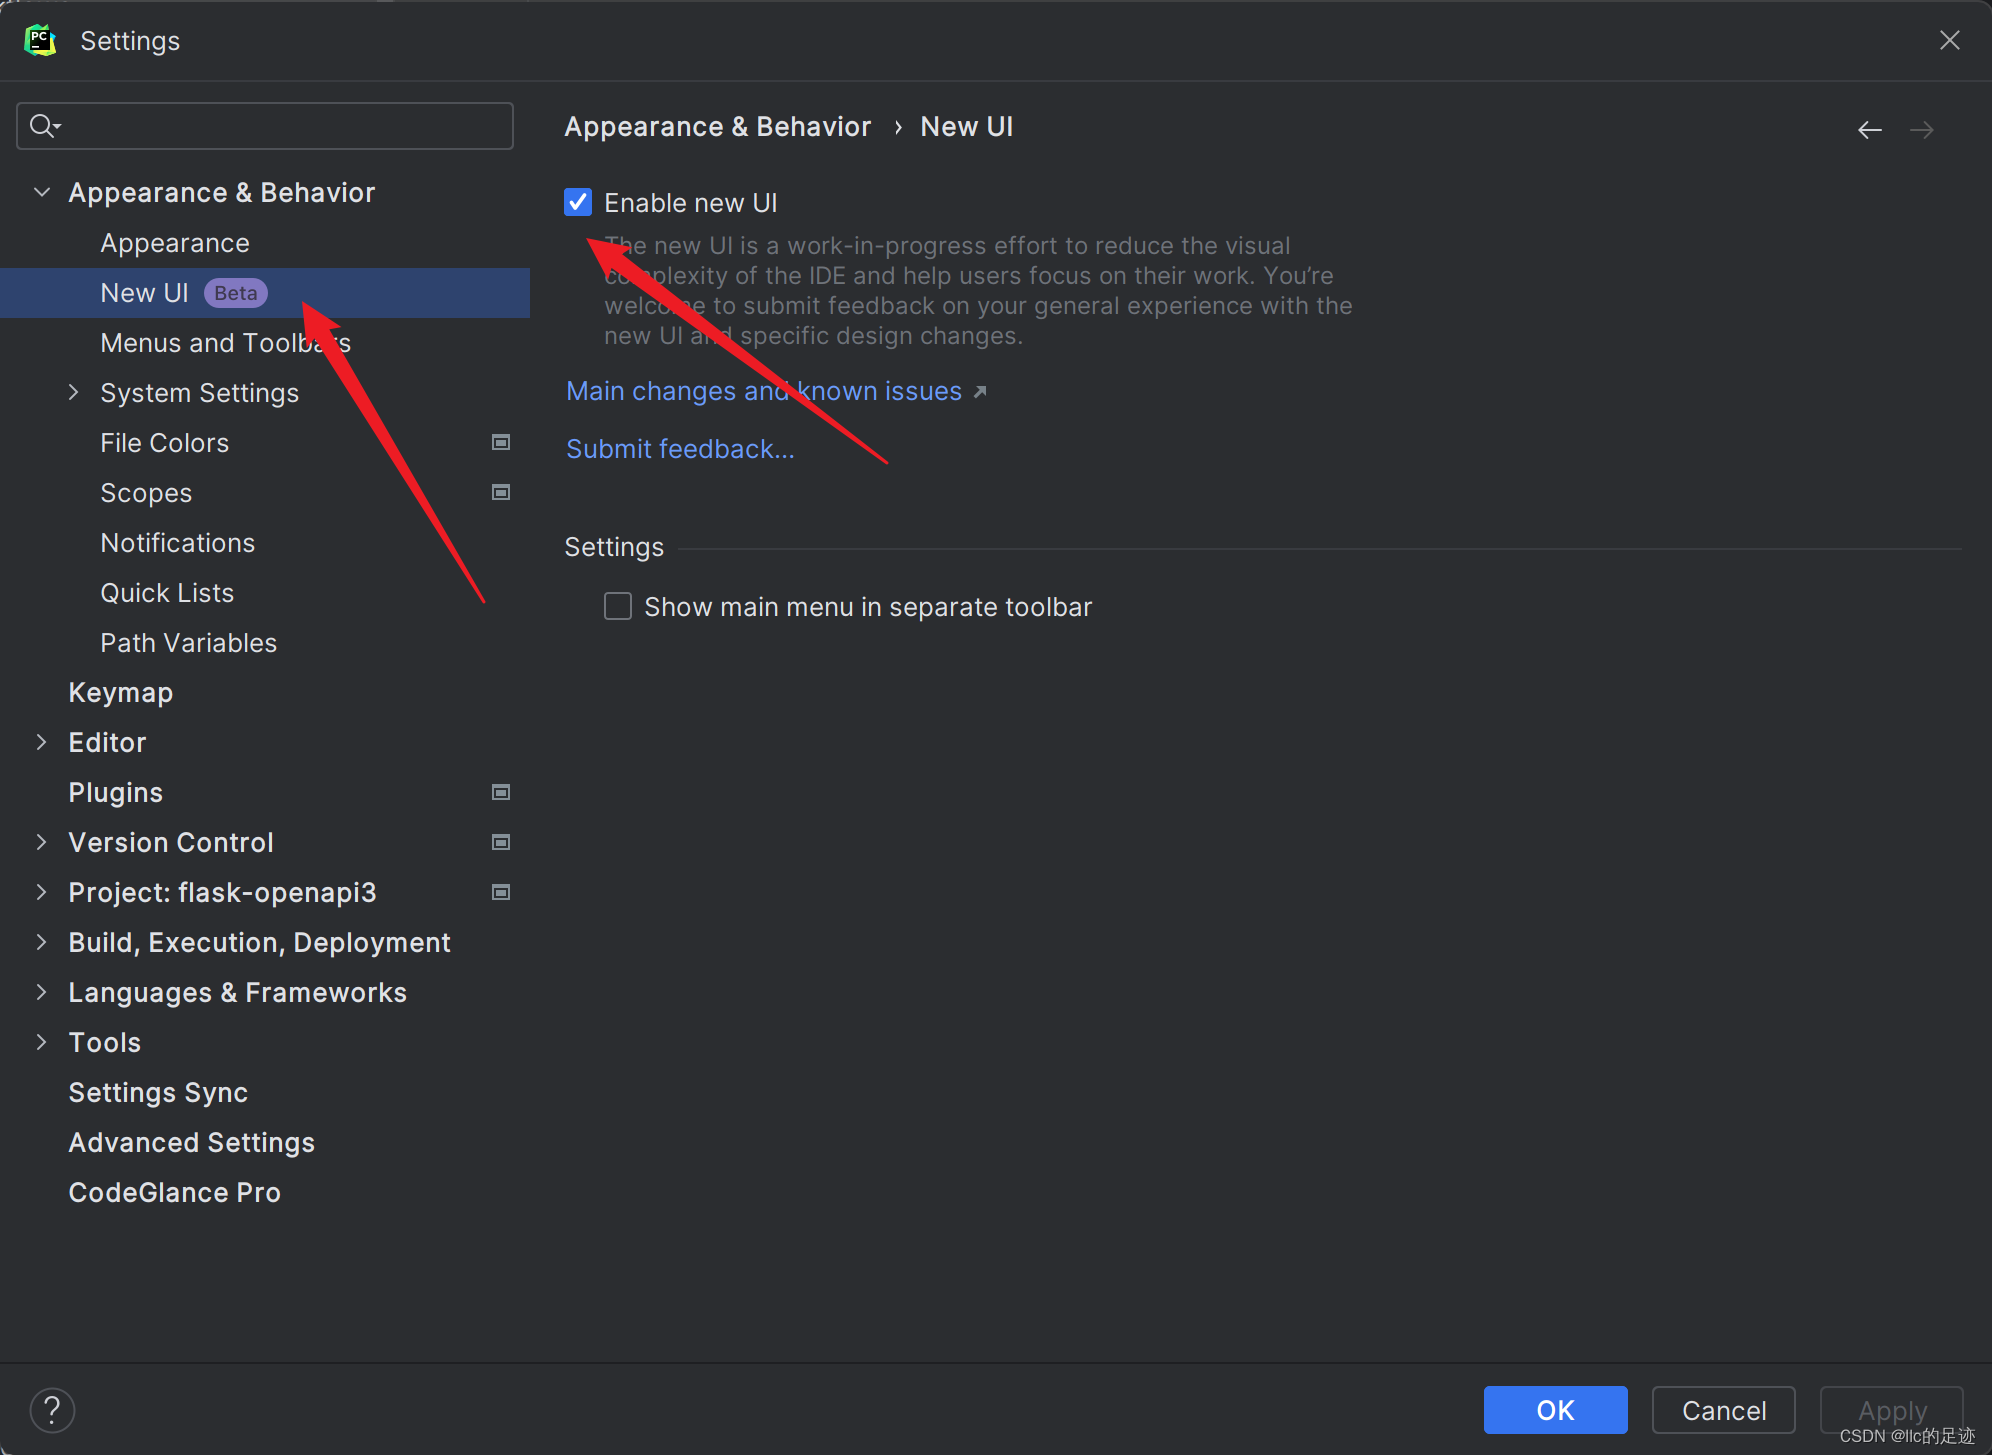
Task: Open help via the question mark icon
Action: 52,1409
